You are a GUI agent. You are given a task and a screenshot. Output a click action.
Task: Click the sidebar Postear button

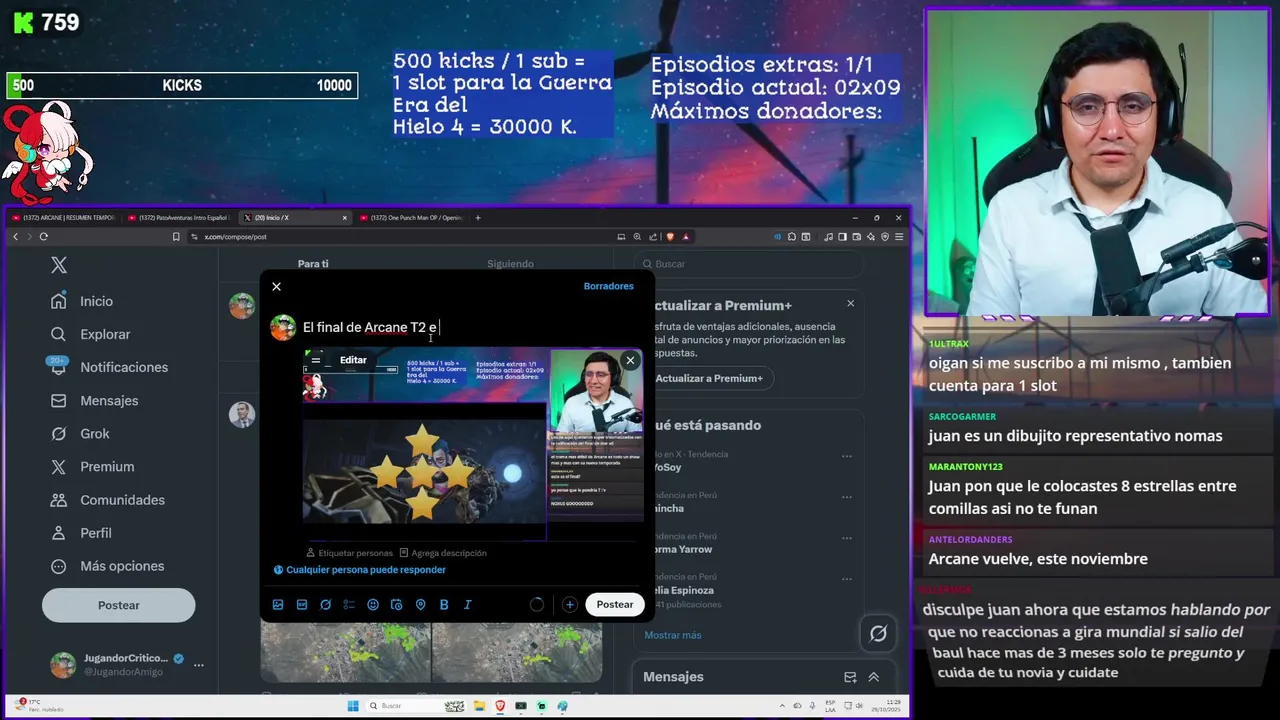118,605
